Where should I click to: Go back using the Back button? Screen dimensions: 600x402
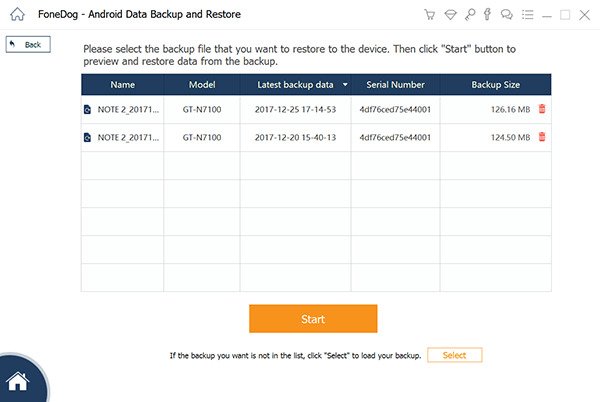coord(28,45)
